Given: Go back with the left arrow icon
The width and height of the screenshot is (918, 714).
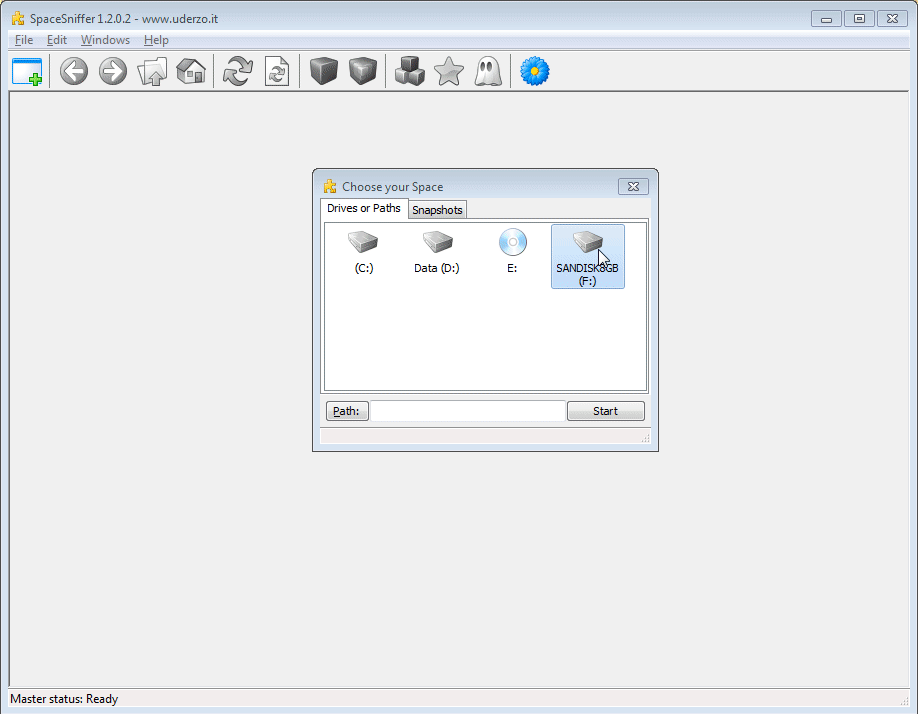Looking at the screenshot, I should [74, 72].
